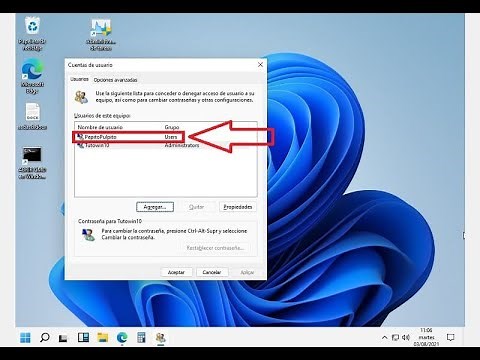Open Task View from the taskbar
This screenshot has height=360, width=480.
pyautogui.click(x=63, y=338)
